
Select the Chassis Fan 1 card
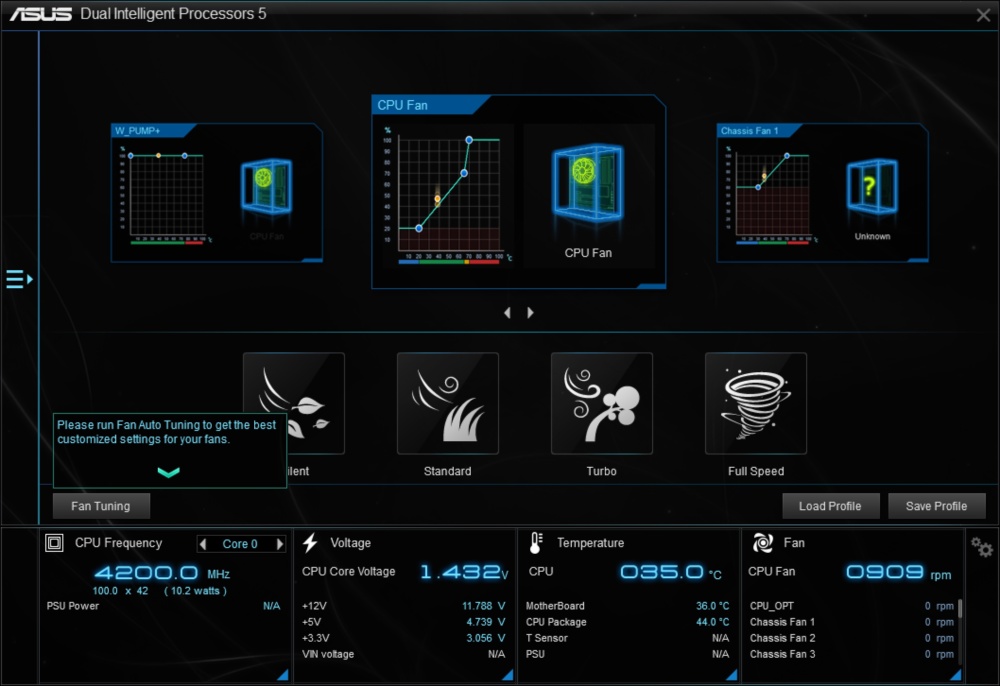pos(823,193)
